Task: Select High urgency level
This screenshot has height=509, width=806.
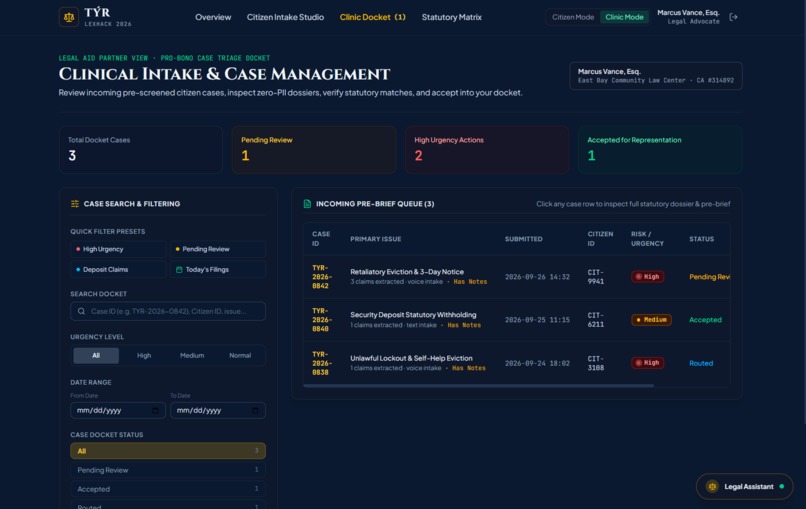Action: click(144, 355)
